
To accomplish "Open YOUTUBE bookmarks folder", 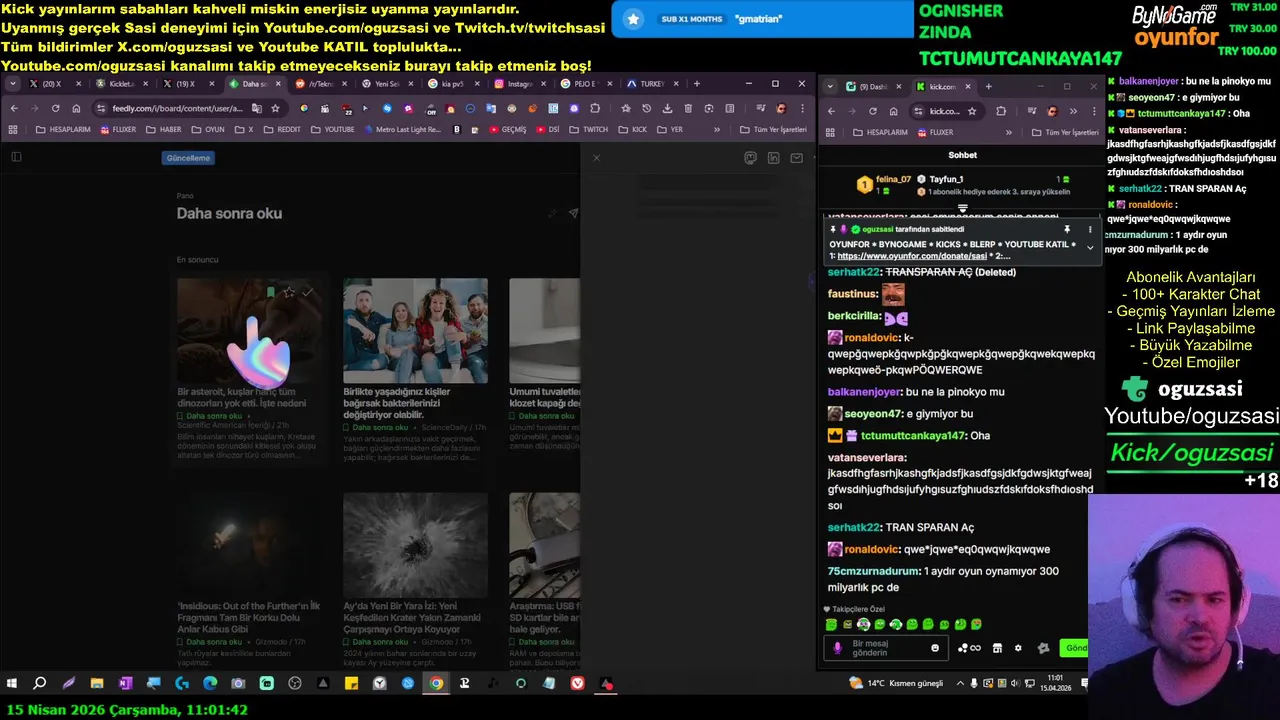I will click(332, 130).
